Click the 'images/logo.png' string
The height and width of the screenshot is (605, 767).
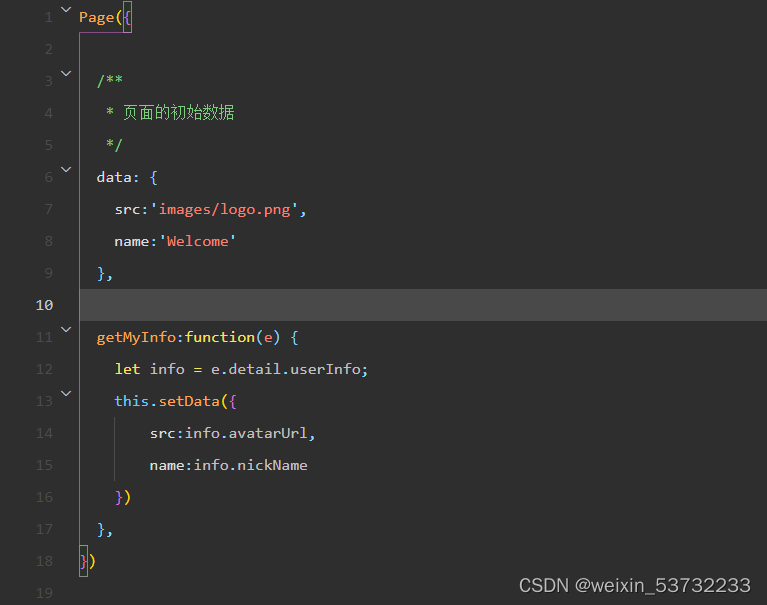pyautogui.click(x=225, y=209)
